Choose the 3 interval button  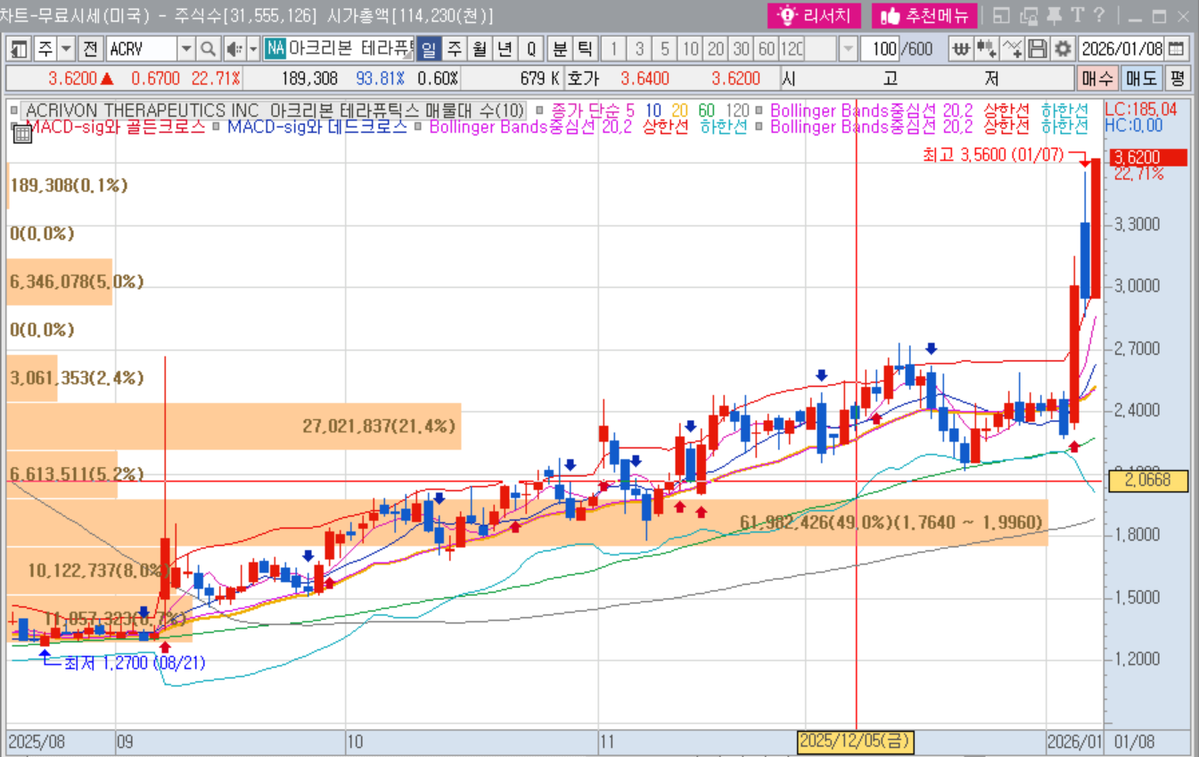[x=639, y=50]
